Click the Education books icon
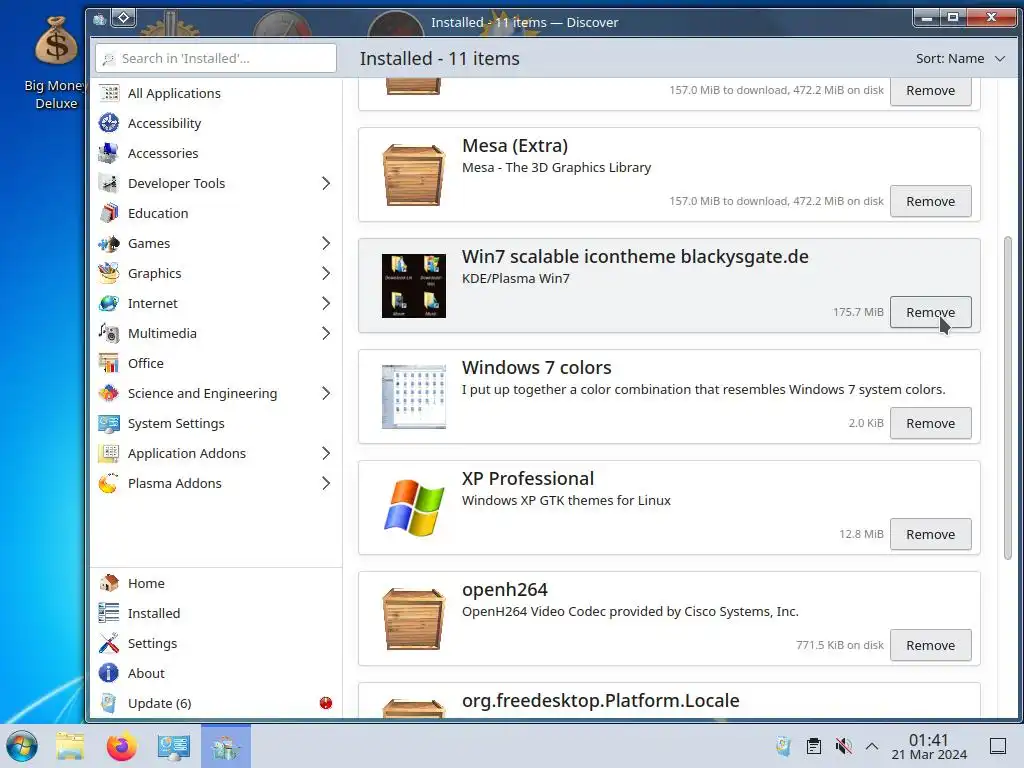Screen dimensions: 1024x768 [109, 214]
